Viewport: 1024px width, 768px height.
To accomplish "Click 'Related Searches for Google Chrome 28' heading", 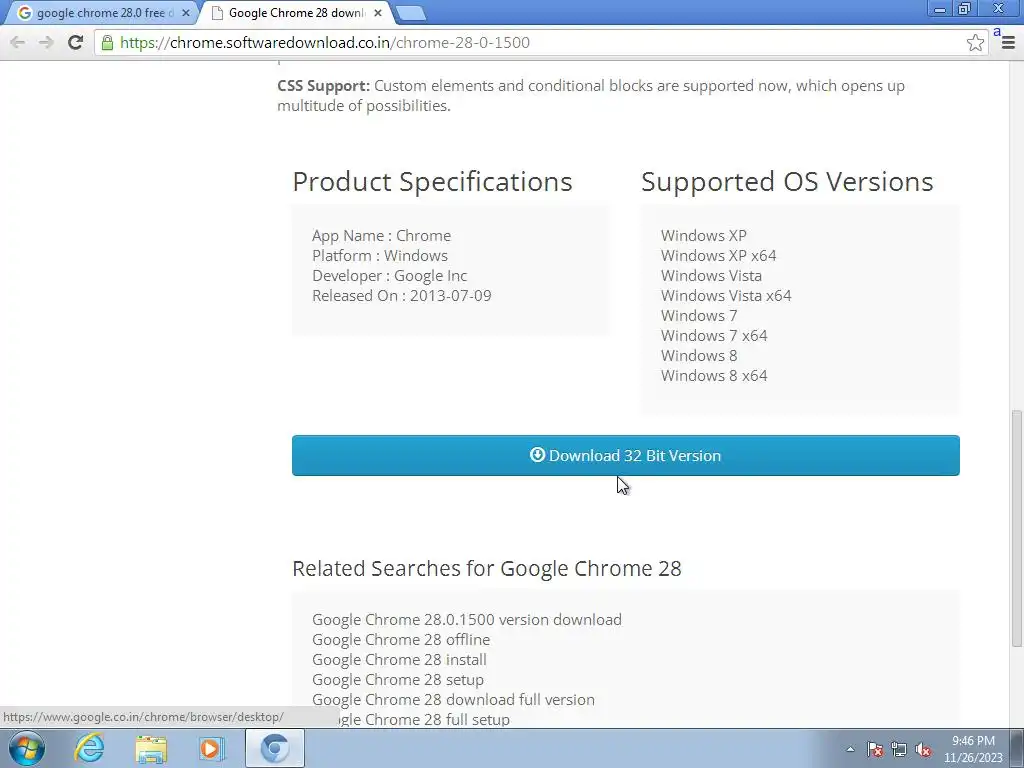I will click(487, 568).
